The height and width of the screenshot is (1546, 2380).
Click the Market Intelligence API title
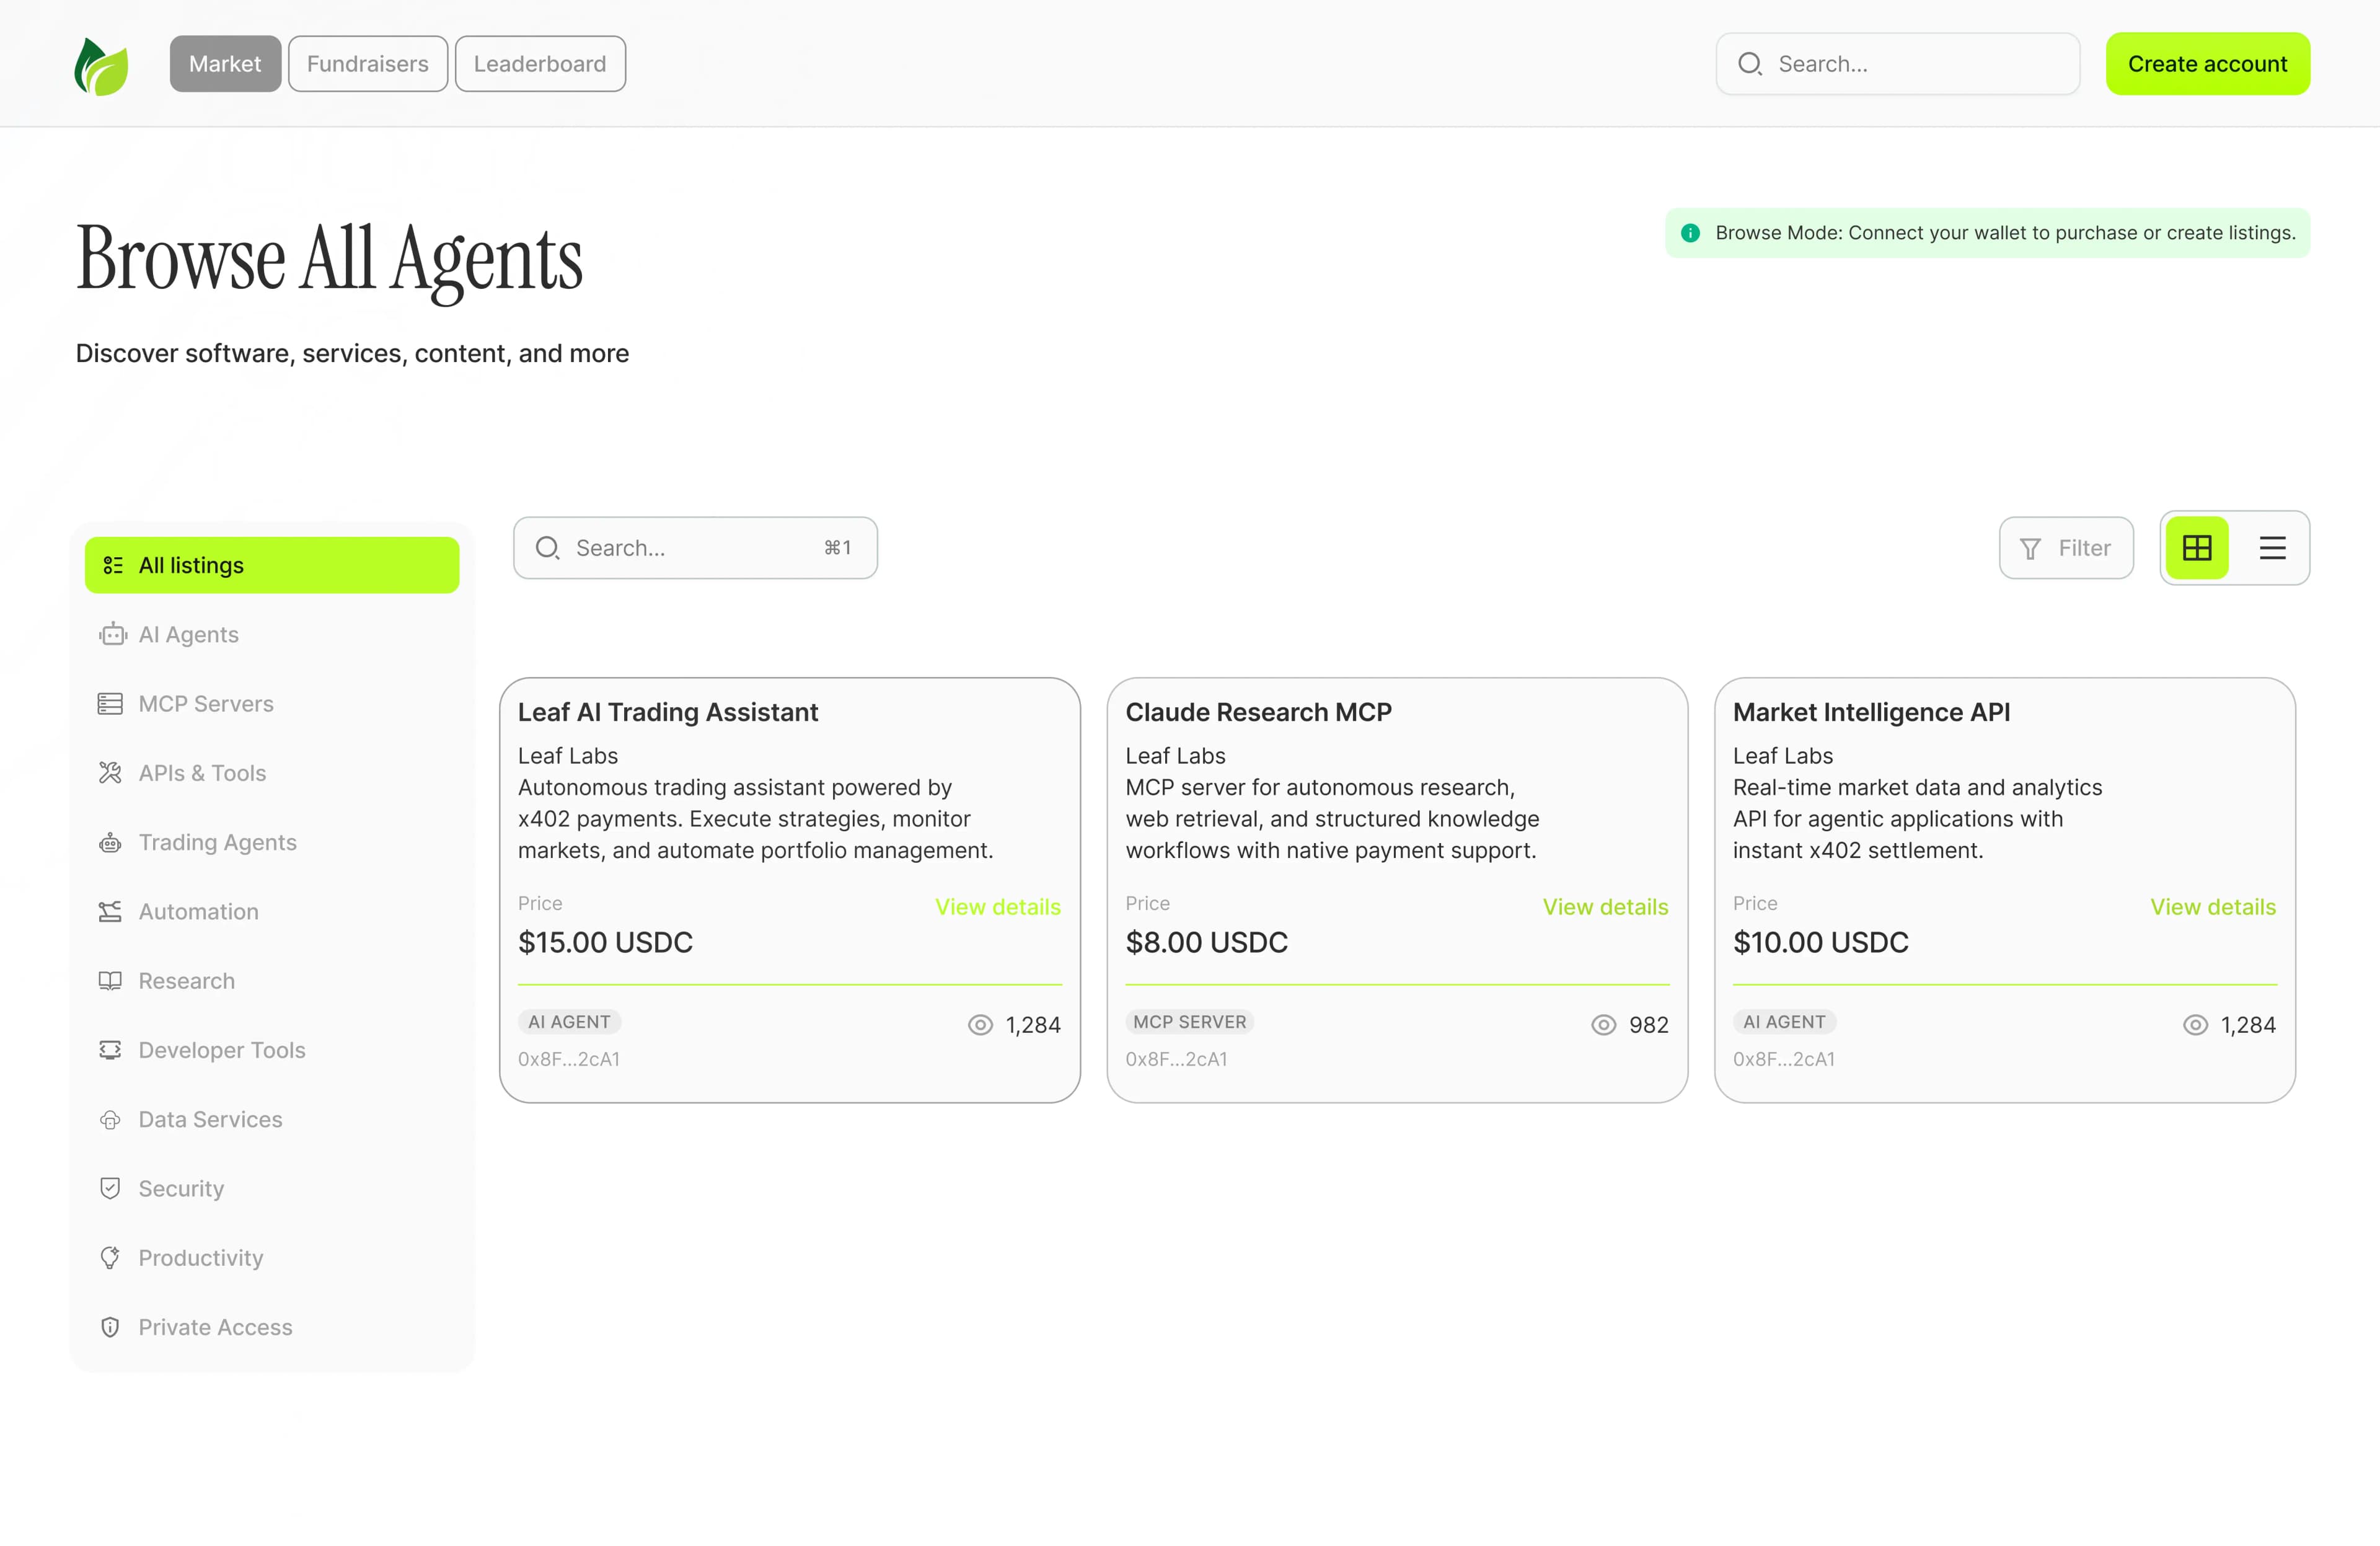(x=1871, y=712)
